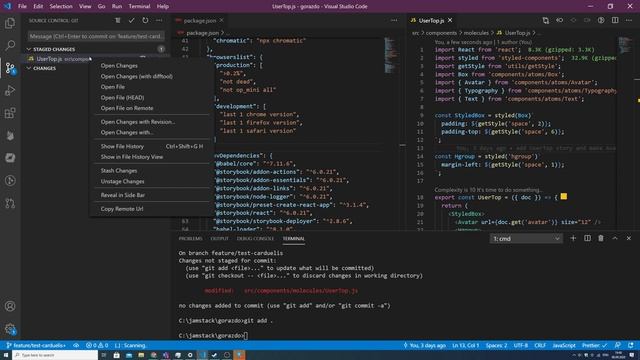Open the Run and Debug view

tap(10, 90)
